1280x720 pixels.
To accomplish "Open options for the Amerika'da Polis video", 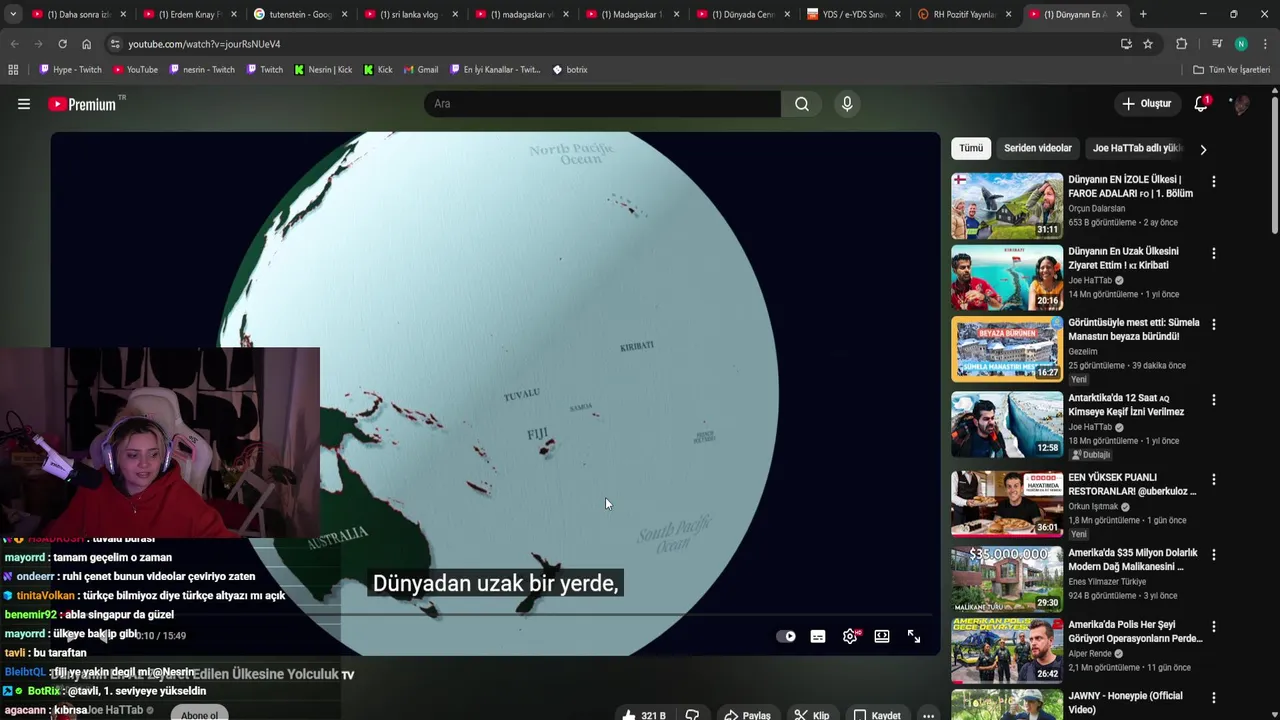I will (1214, 627).
